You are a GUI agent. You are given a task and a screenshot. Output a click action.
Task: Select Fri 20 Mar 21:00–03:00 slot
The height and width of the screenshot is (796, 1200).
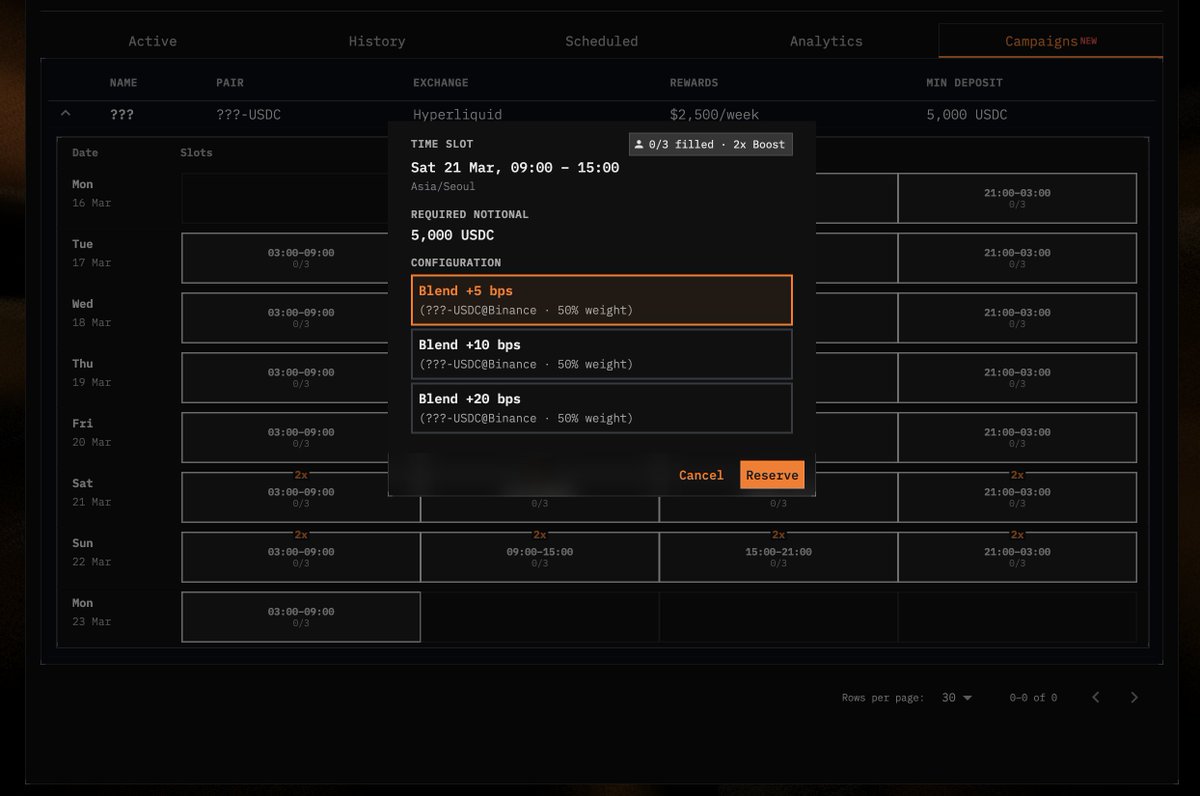point(1017,438)
